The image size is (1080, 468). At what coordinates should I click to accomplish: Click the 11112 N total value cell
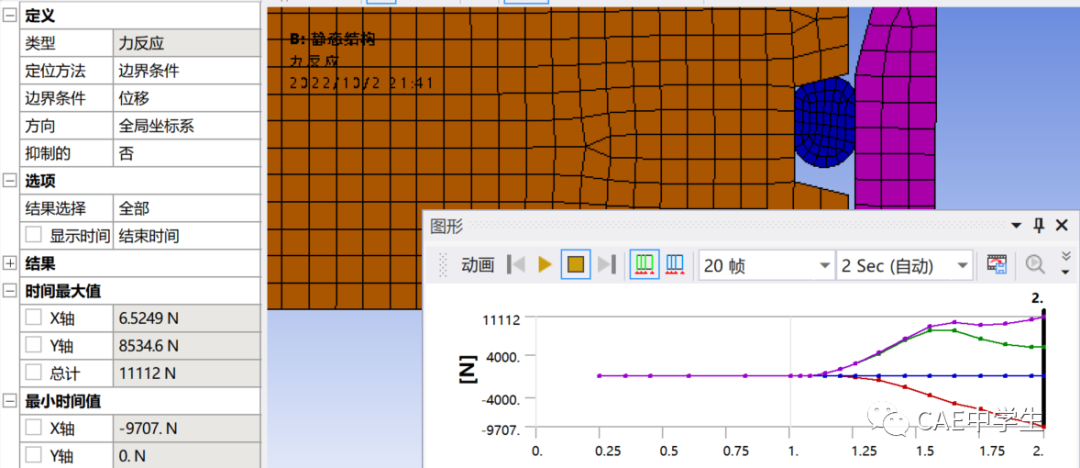(x=186, y=374)
